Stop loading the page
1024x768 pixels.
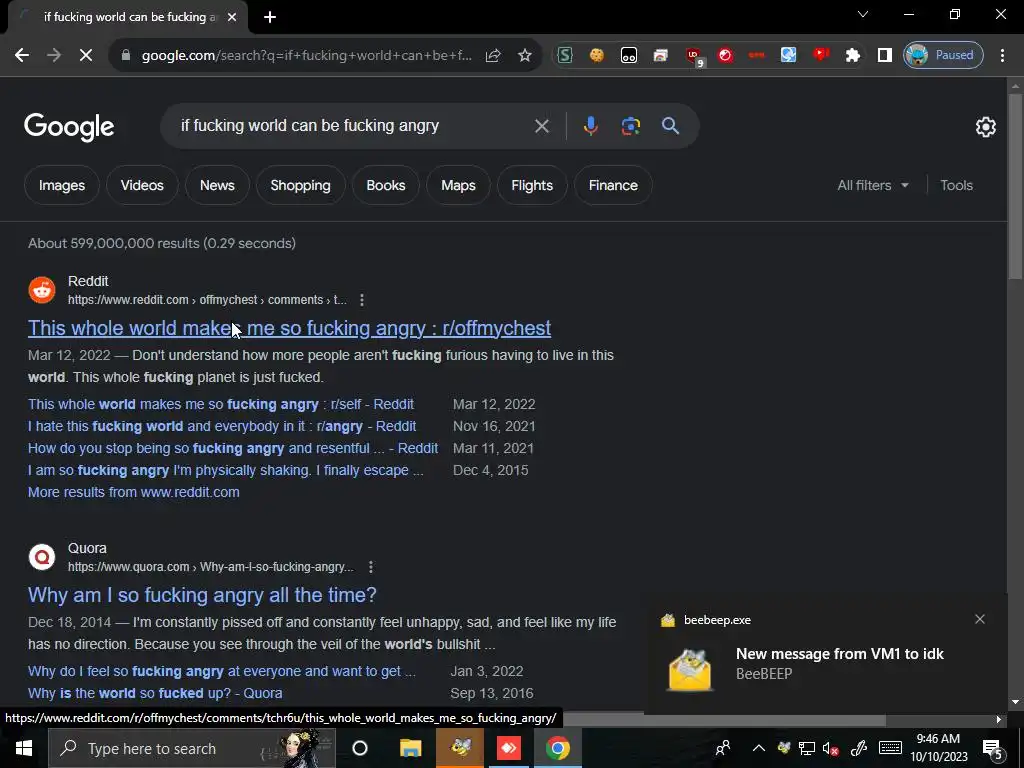86,56
